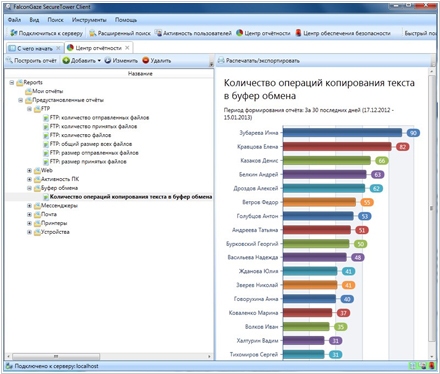Open the Добавить dropdown arrow
Screen dimensions: 440x374
pos(99,61)
